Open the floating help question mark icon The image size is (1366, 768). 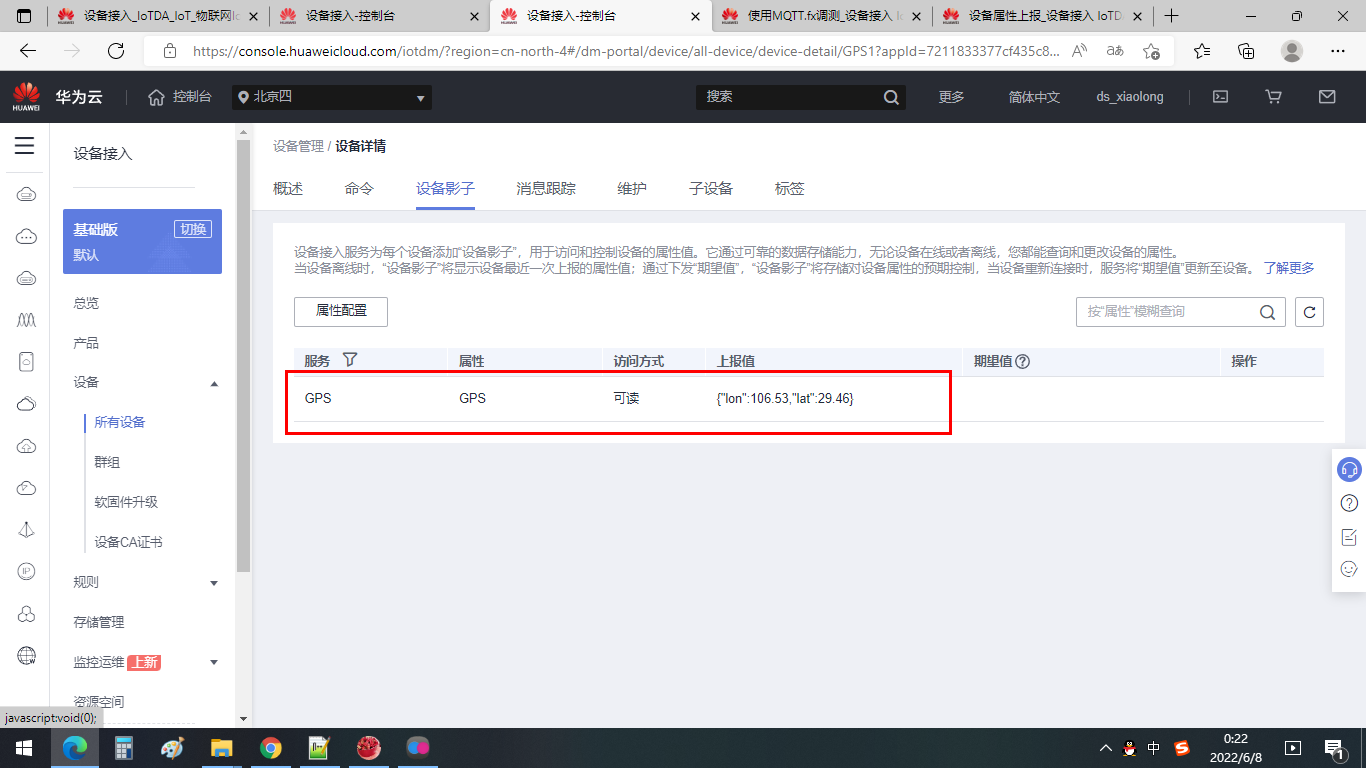1349,503
